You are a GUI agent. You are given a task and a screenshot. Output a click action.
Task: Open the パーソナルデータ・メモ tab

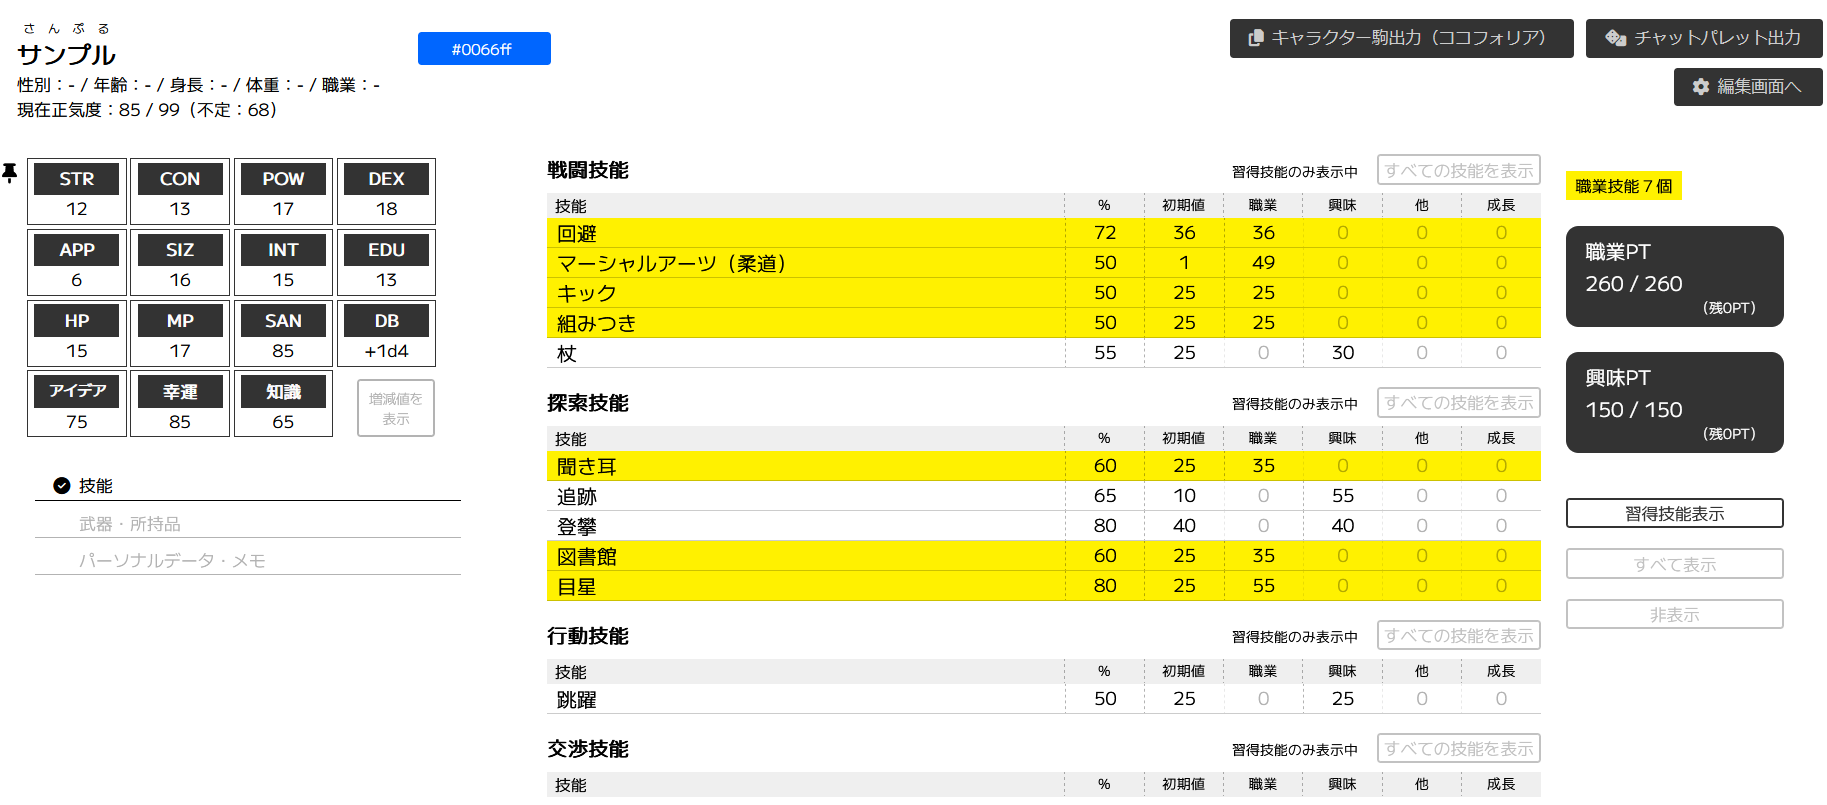(172, 561)
